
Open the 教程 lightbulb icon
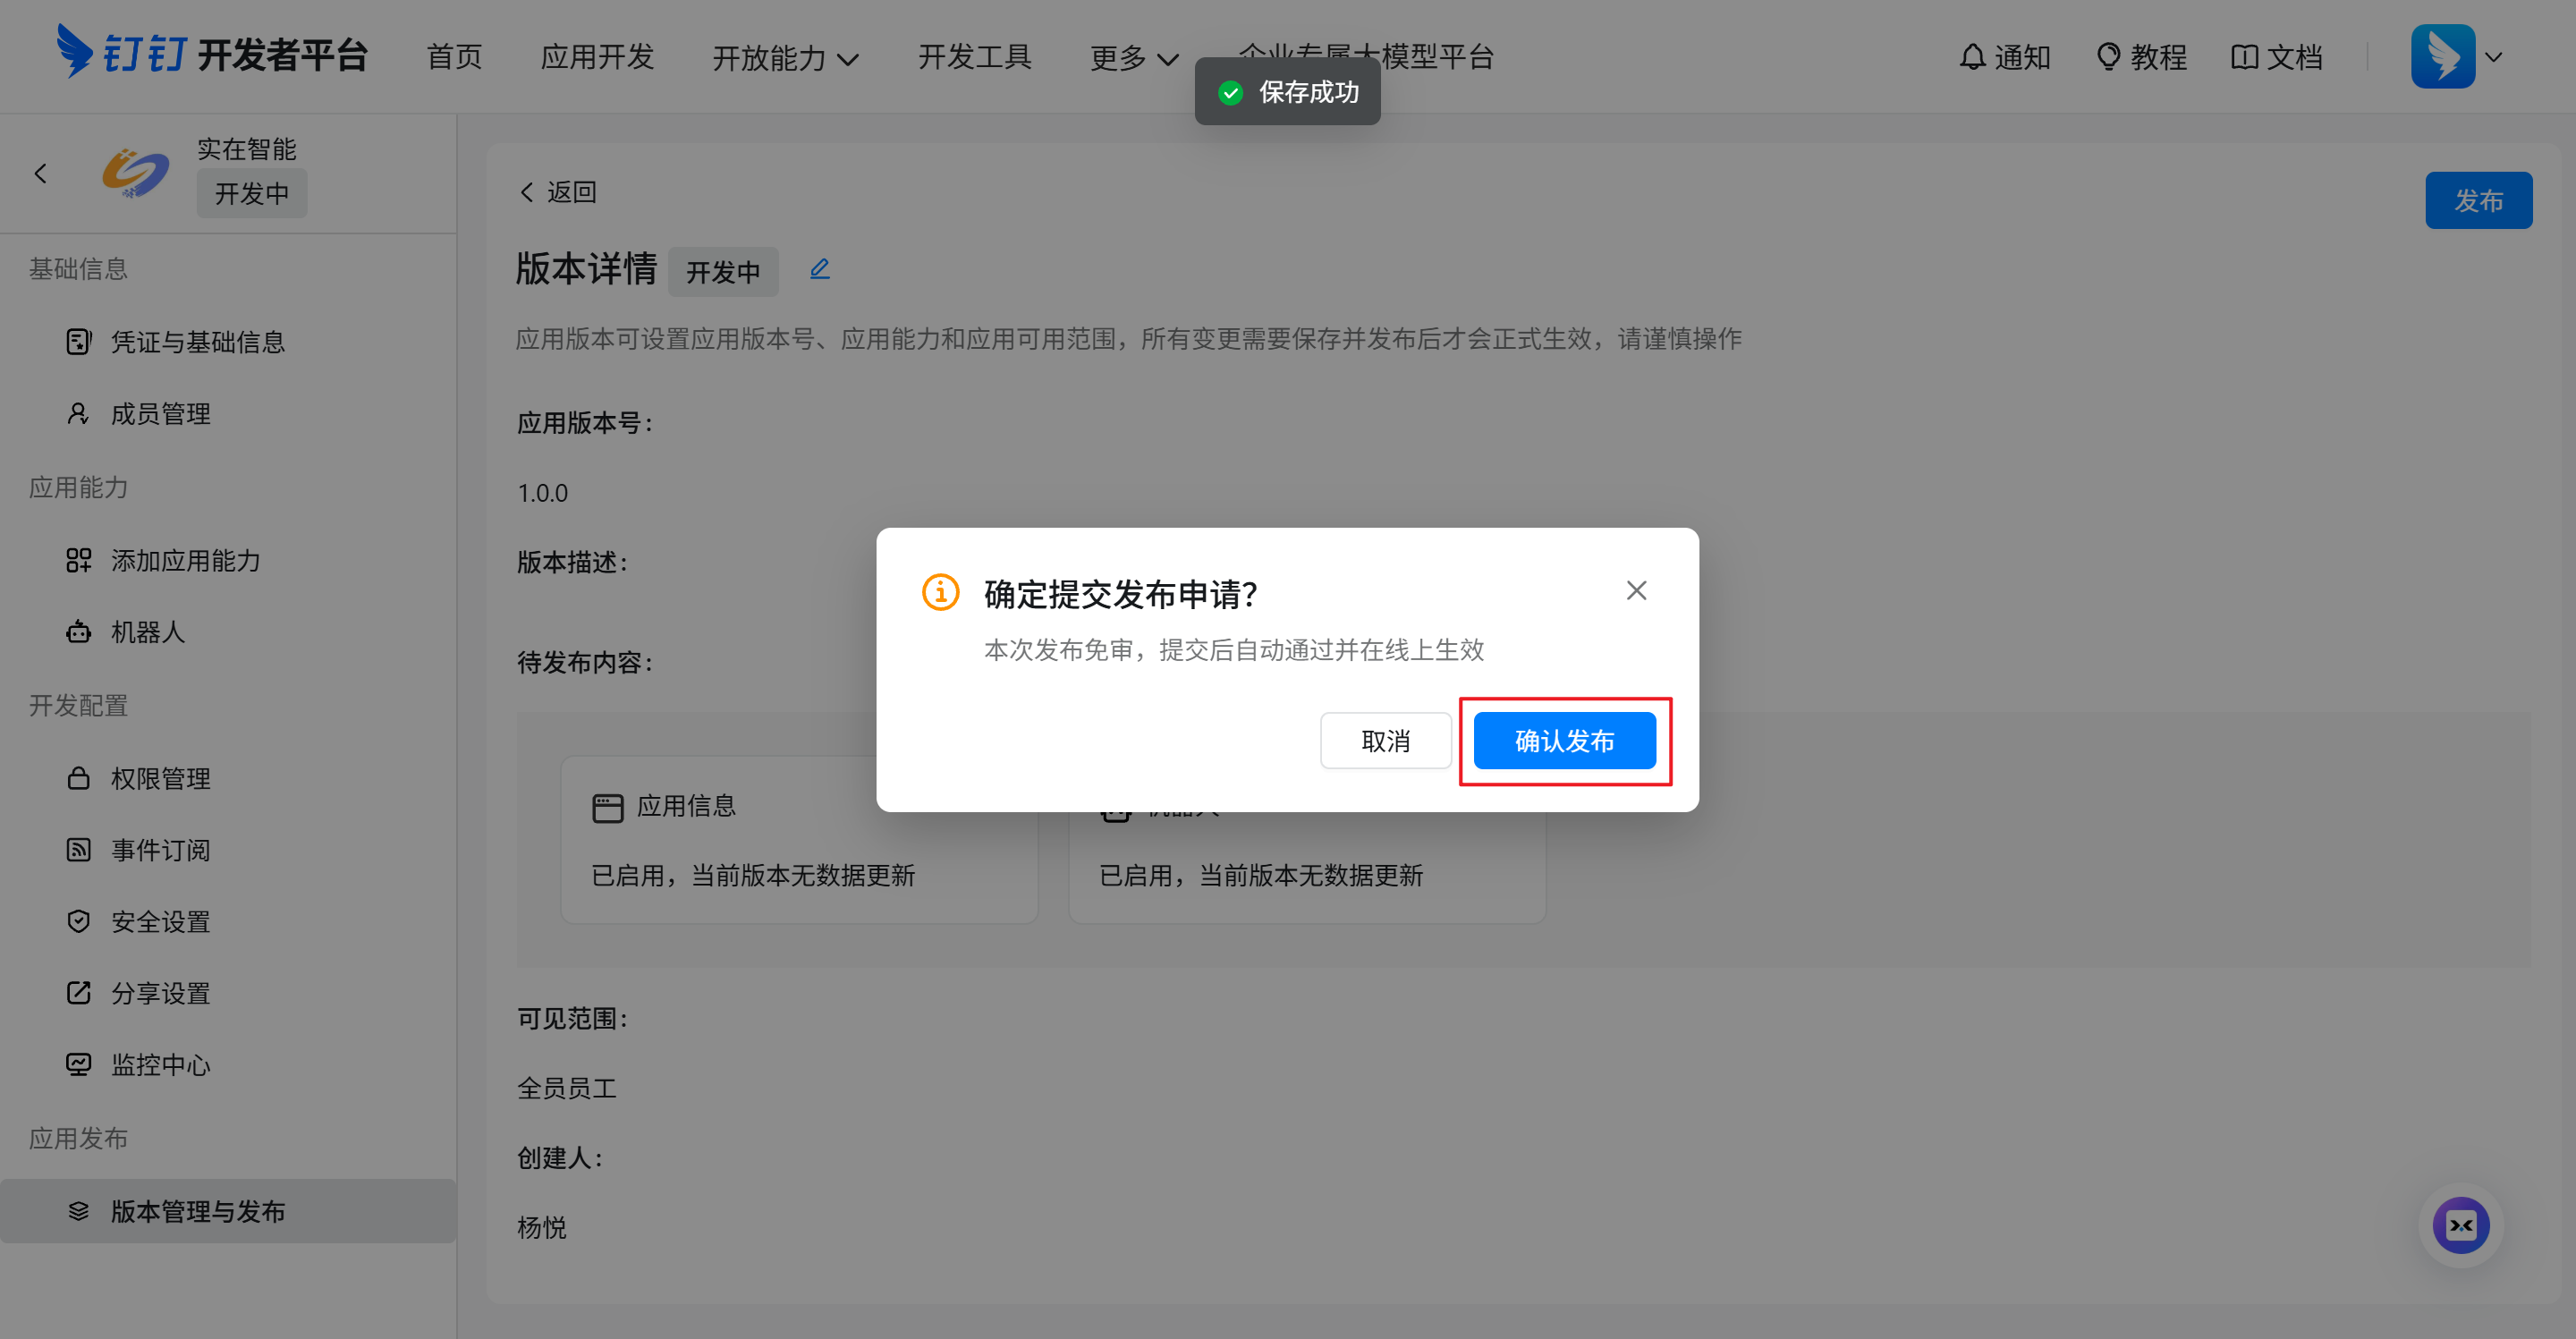pos(2108,57)
